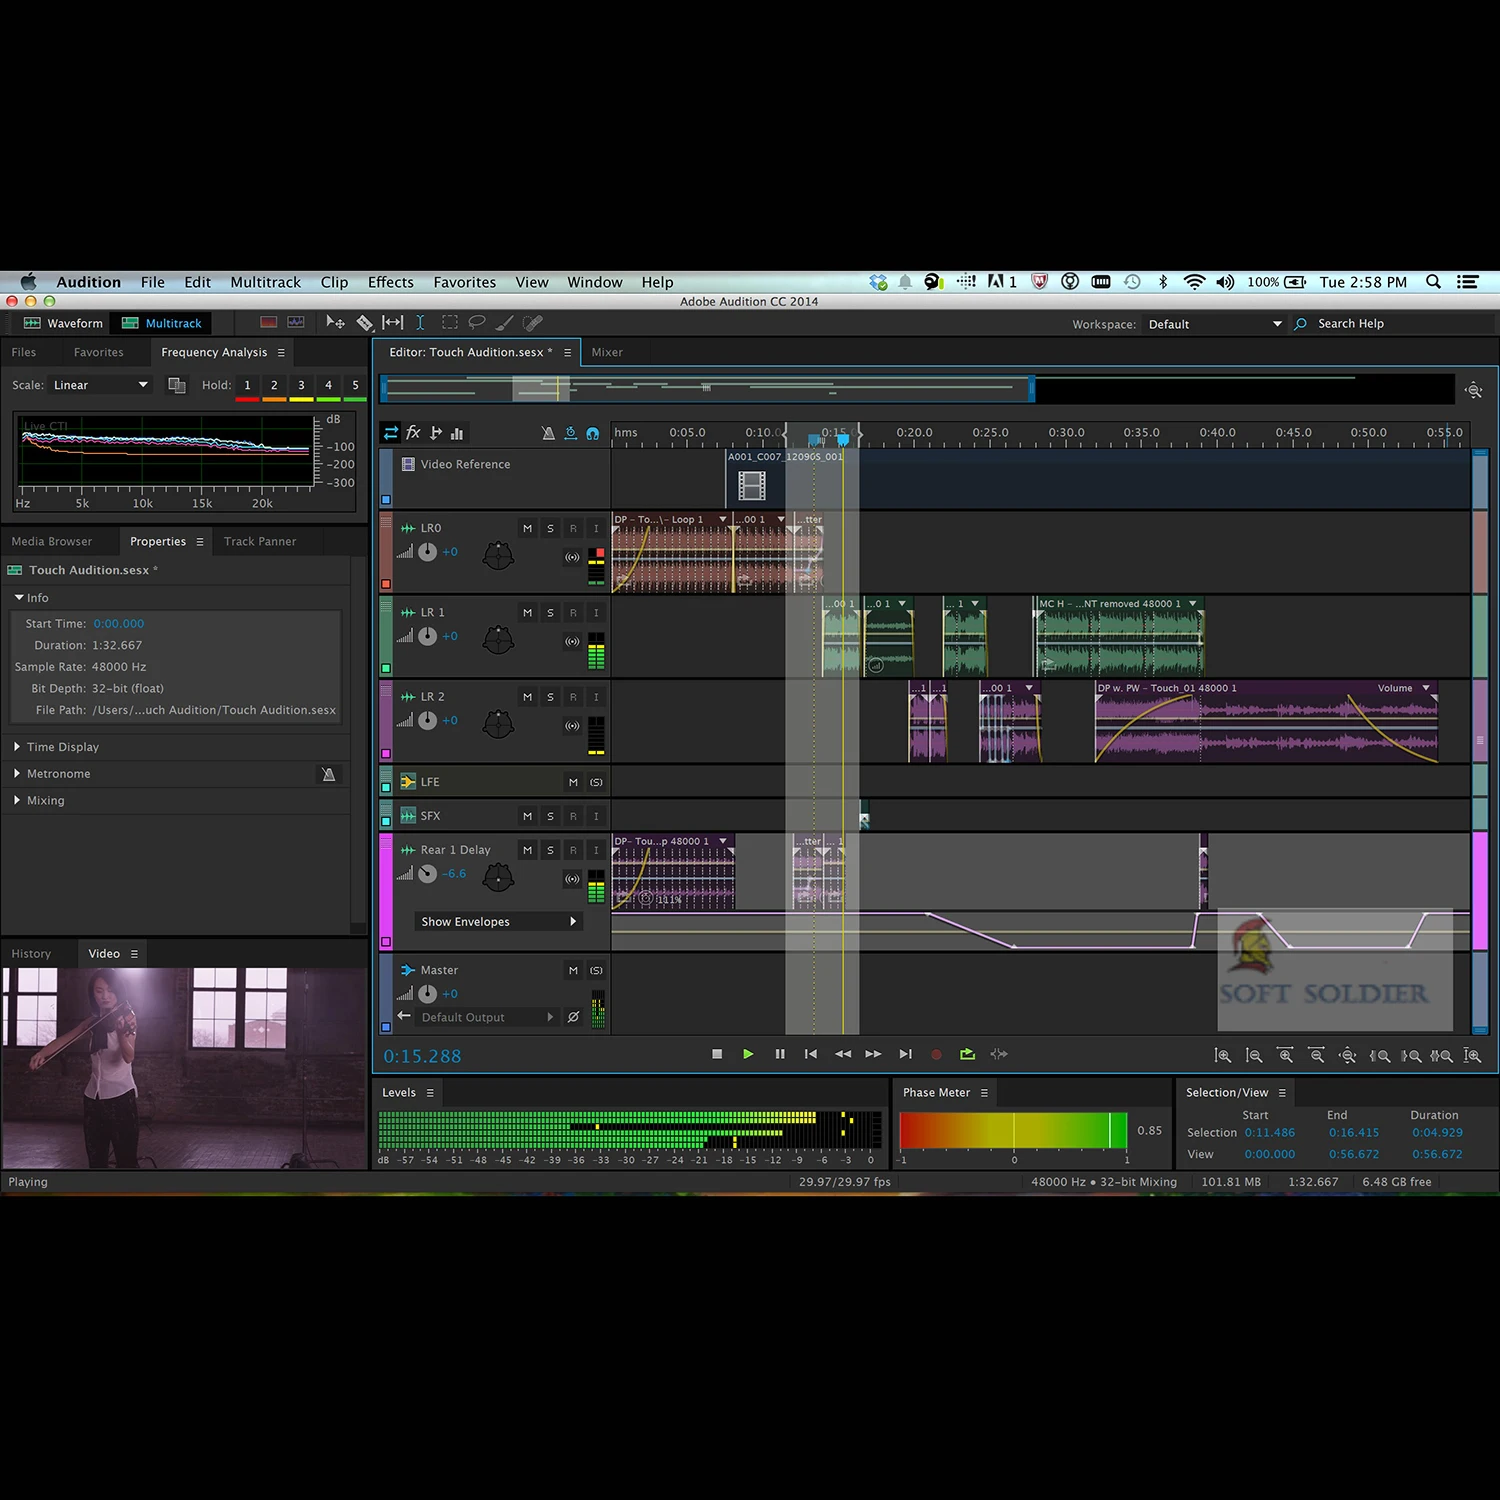Image resolution: width=1500 pixels, height=1500 pixels.
Task: Toggle Hold 1 in Frequency Analysis
Action: coord(247,385)
